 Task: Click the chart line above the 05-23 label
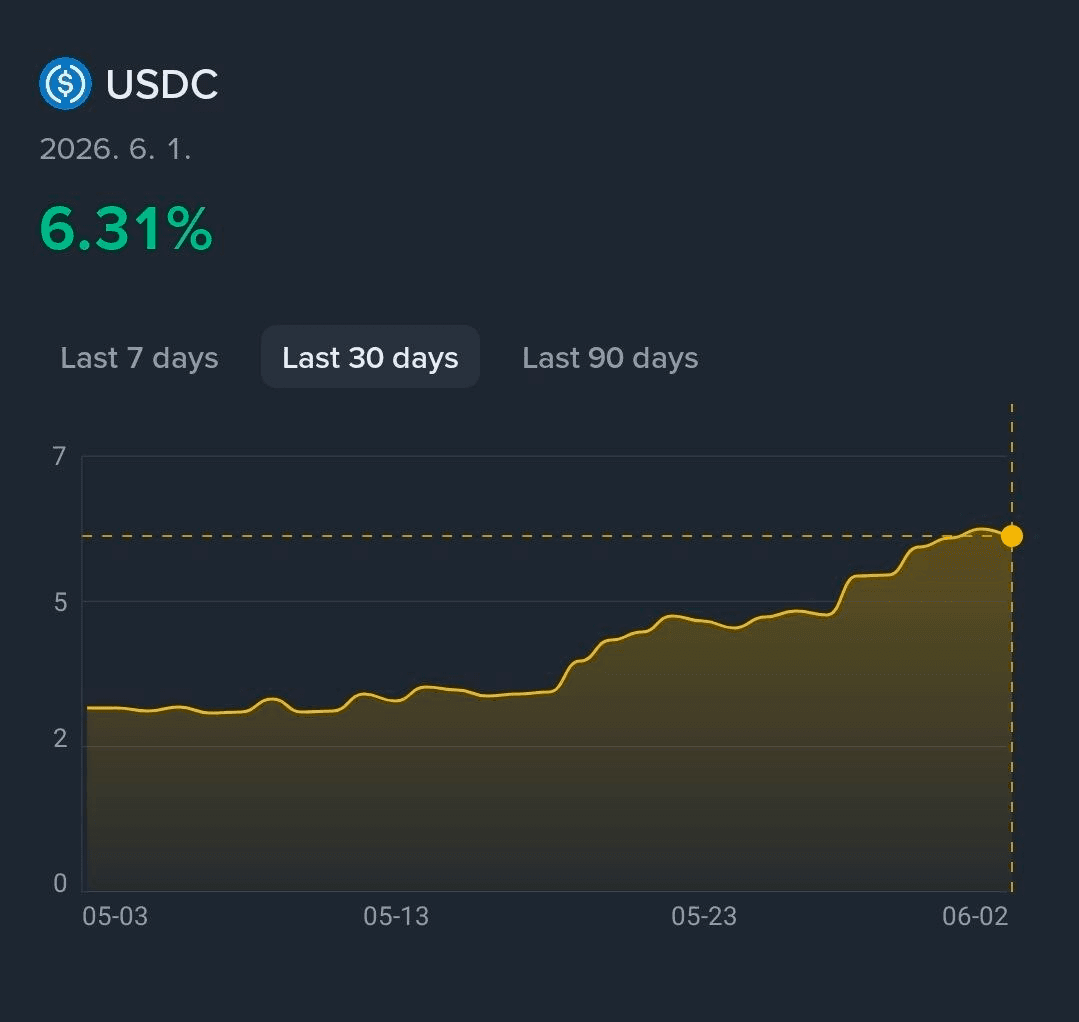pyautogui.click(x=704, y=621)
